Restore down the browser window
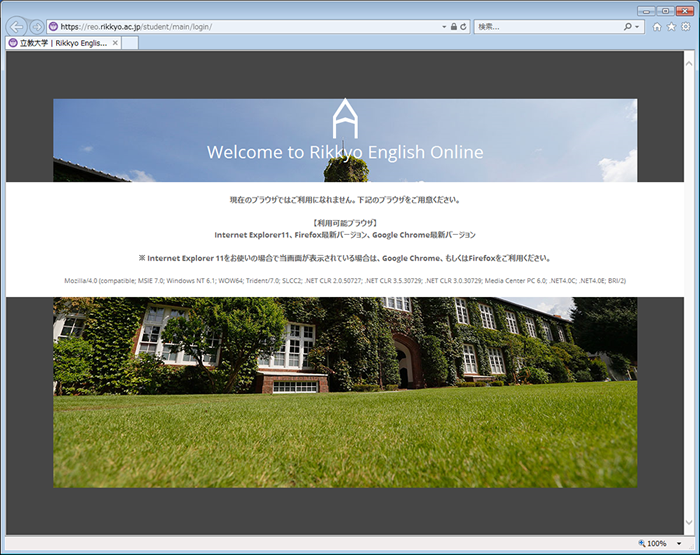Viewport: 700px width, 555px height. pos(665,11)
